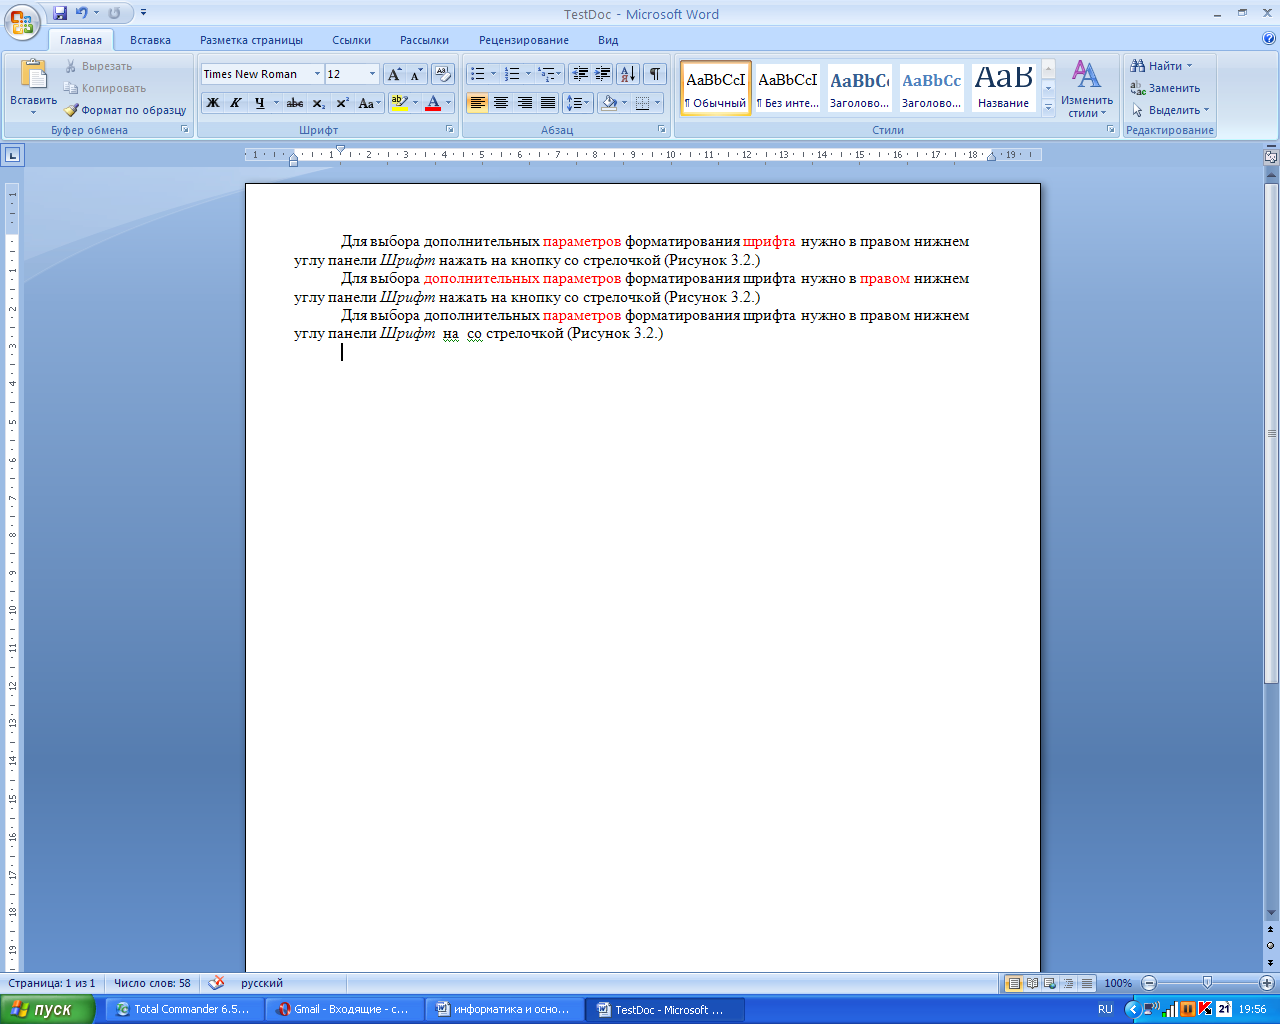Screen dimensions: 1280x1024
Task: Click the Sort icon
Action: coord(628,74)
